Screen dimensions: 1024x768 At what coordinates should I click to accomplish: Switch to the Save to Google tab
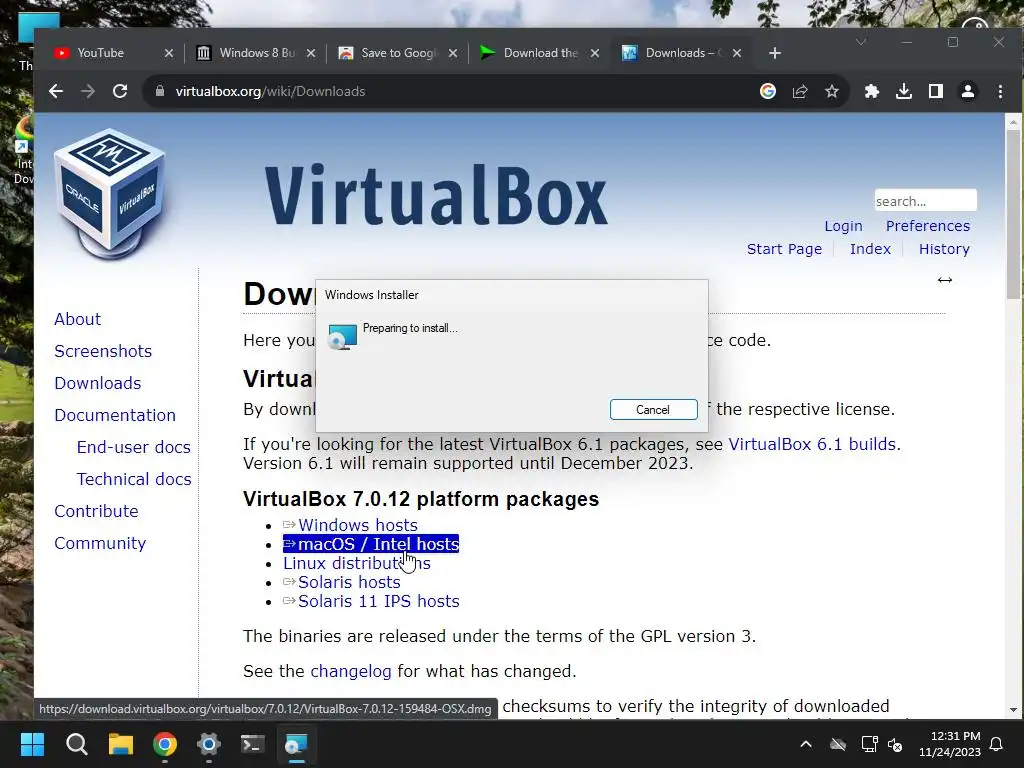pos(399,53)
